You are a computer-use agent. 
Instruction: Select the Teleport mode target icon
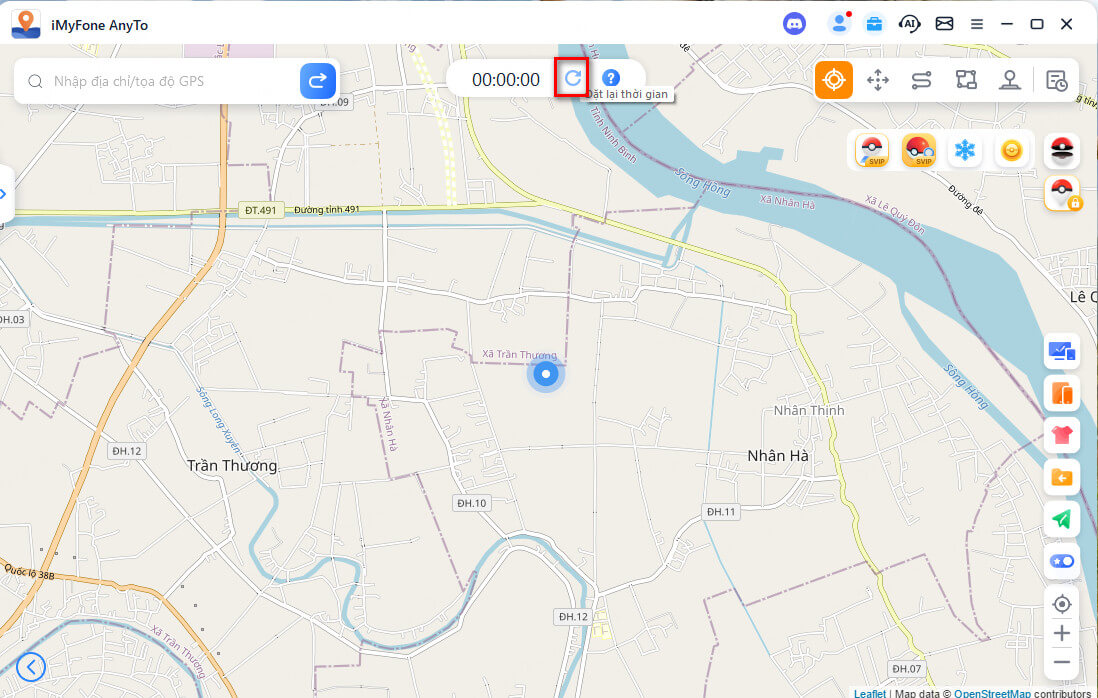tap(833, 80)
